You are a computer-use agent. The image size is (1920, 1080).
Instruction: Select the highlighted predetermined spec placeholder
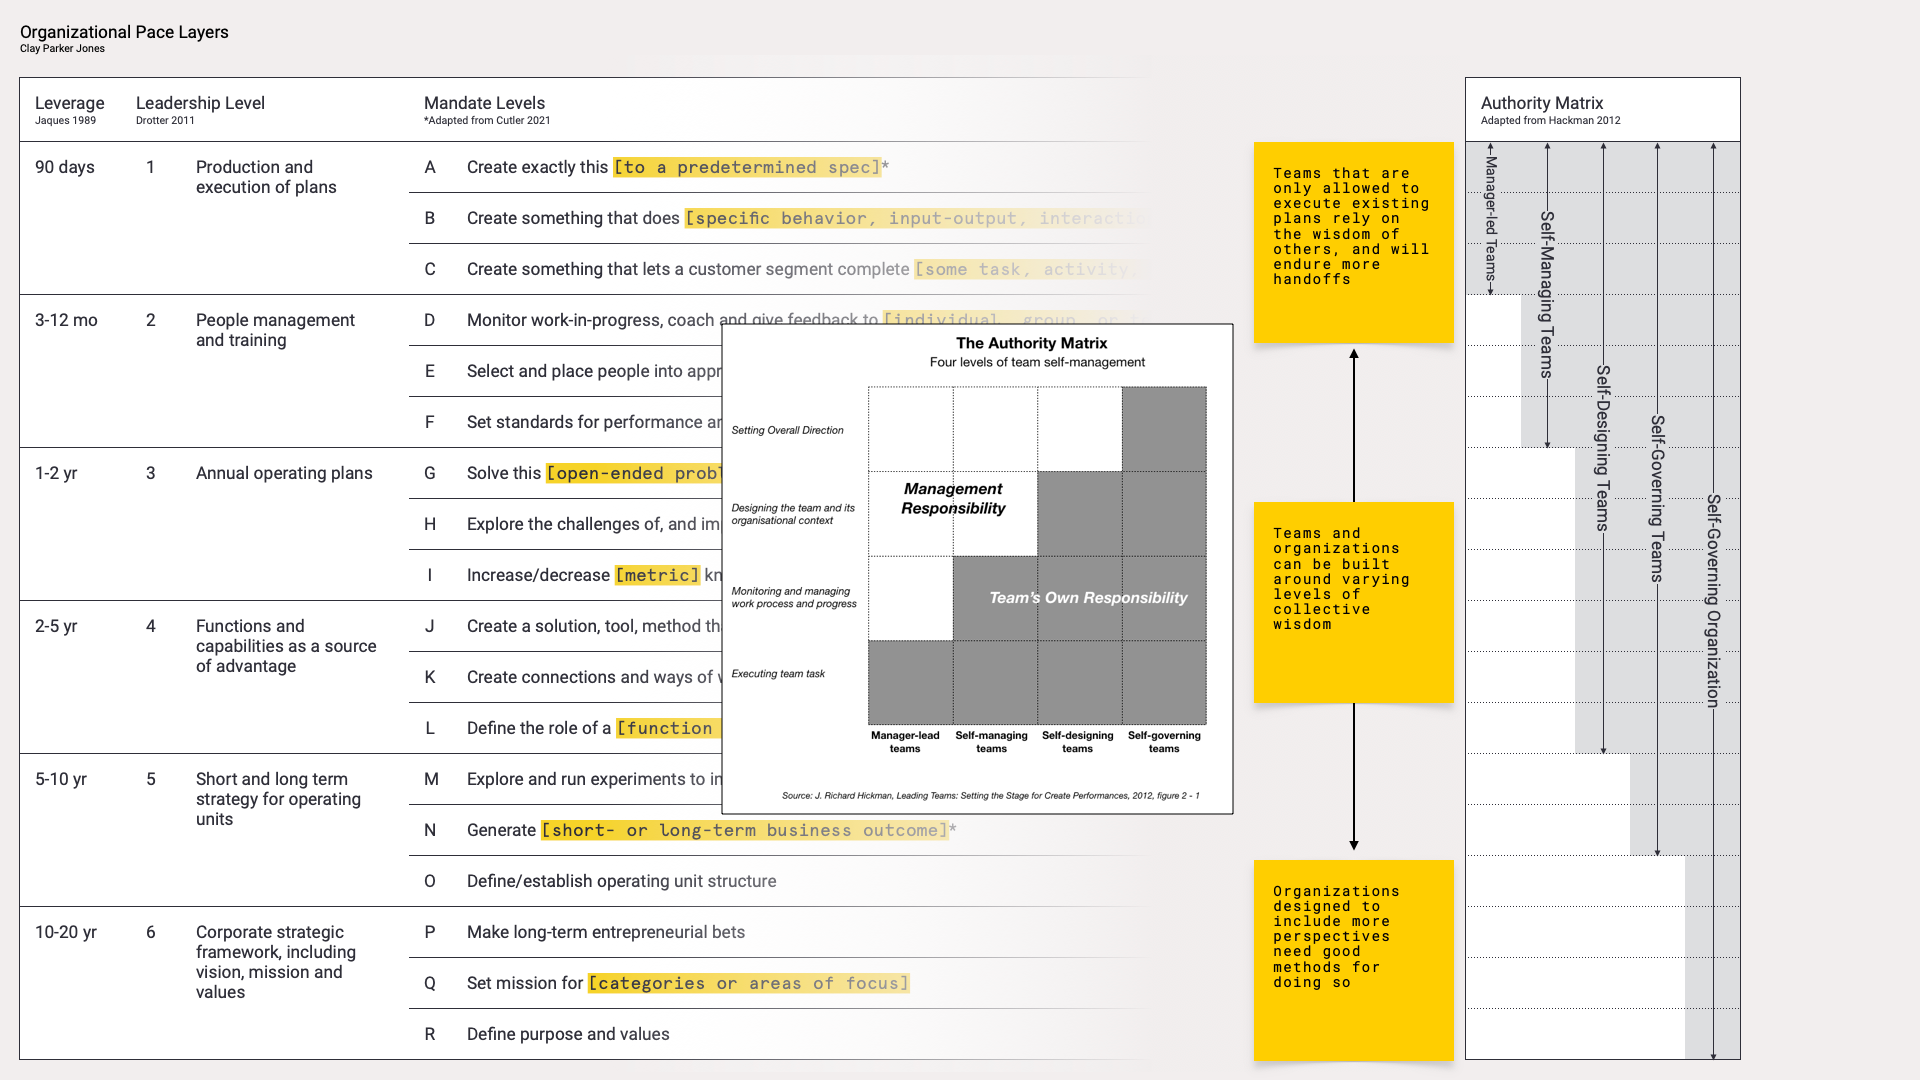coord(746,167)
